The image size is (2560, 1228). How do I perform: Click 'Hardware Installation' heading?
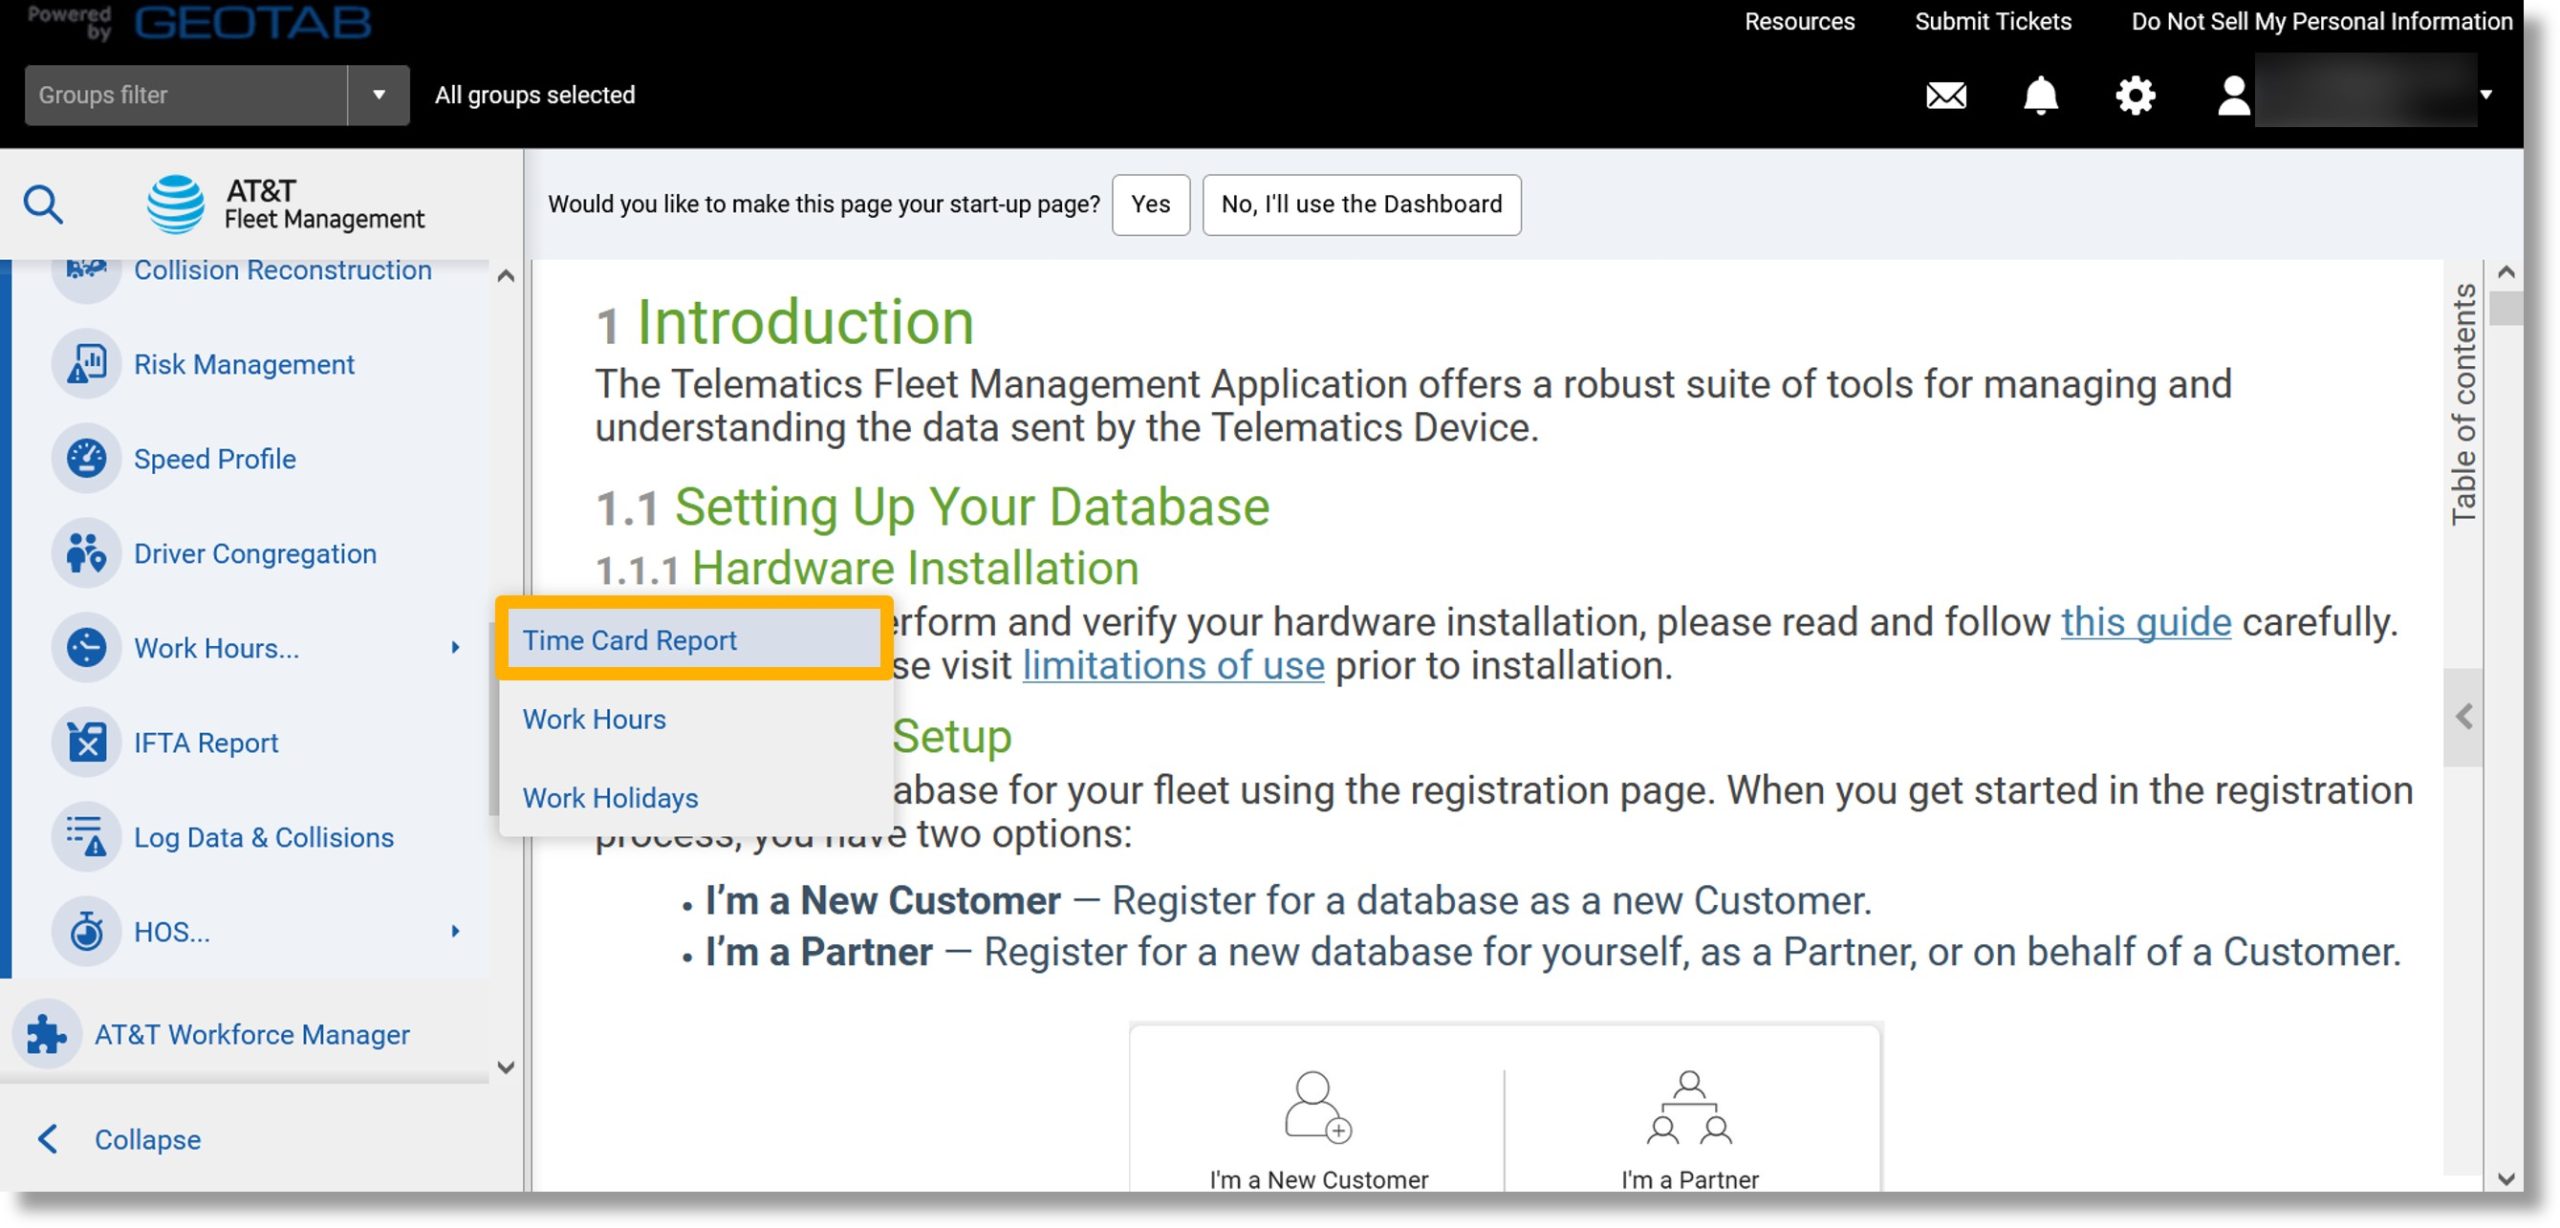[915, 568]
